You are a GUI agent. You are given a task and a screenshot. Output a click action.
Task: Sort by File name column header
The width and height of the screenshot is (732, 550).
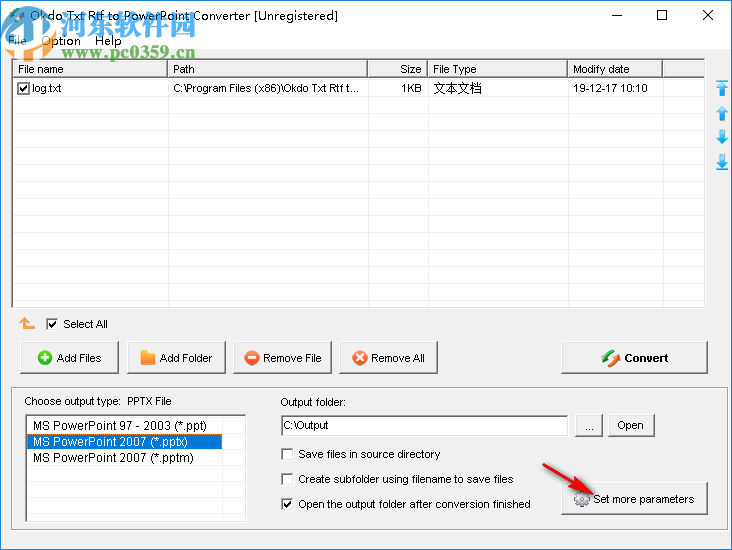pyautogui.click(x=90, y=69)
